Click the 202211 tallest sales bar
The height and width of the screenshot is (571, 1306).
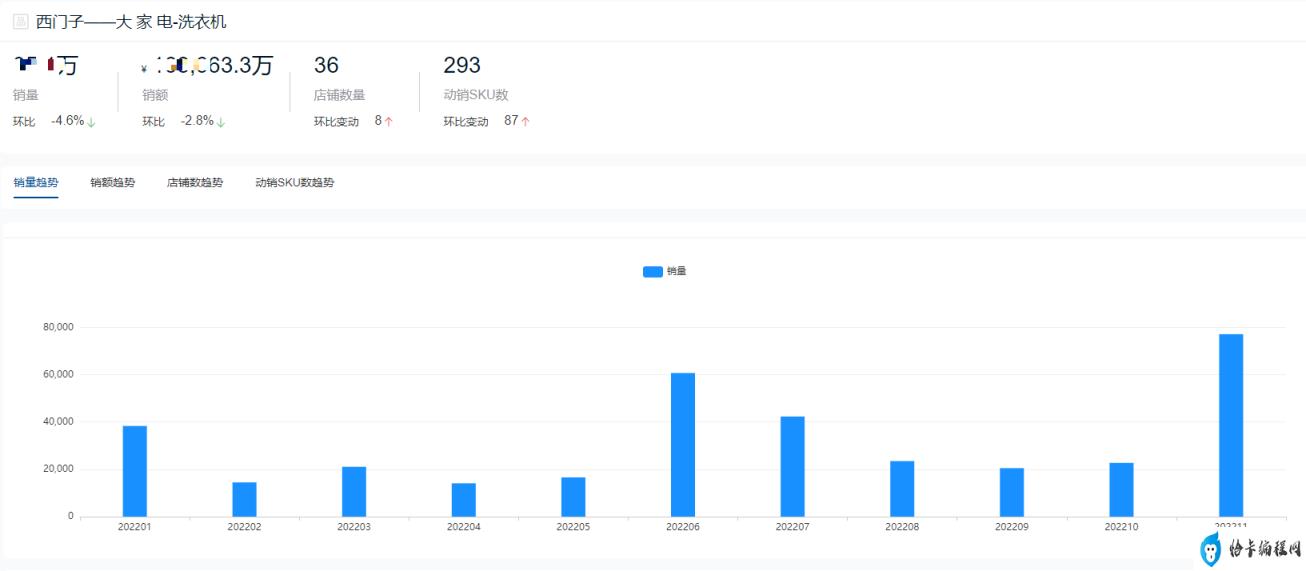[x=1231, y=425]
